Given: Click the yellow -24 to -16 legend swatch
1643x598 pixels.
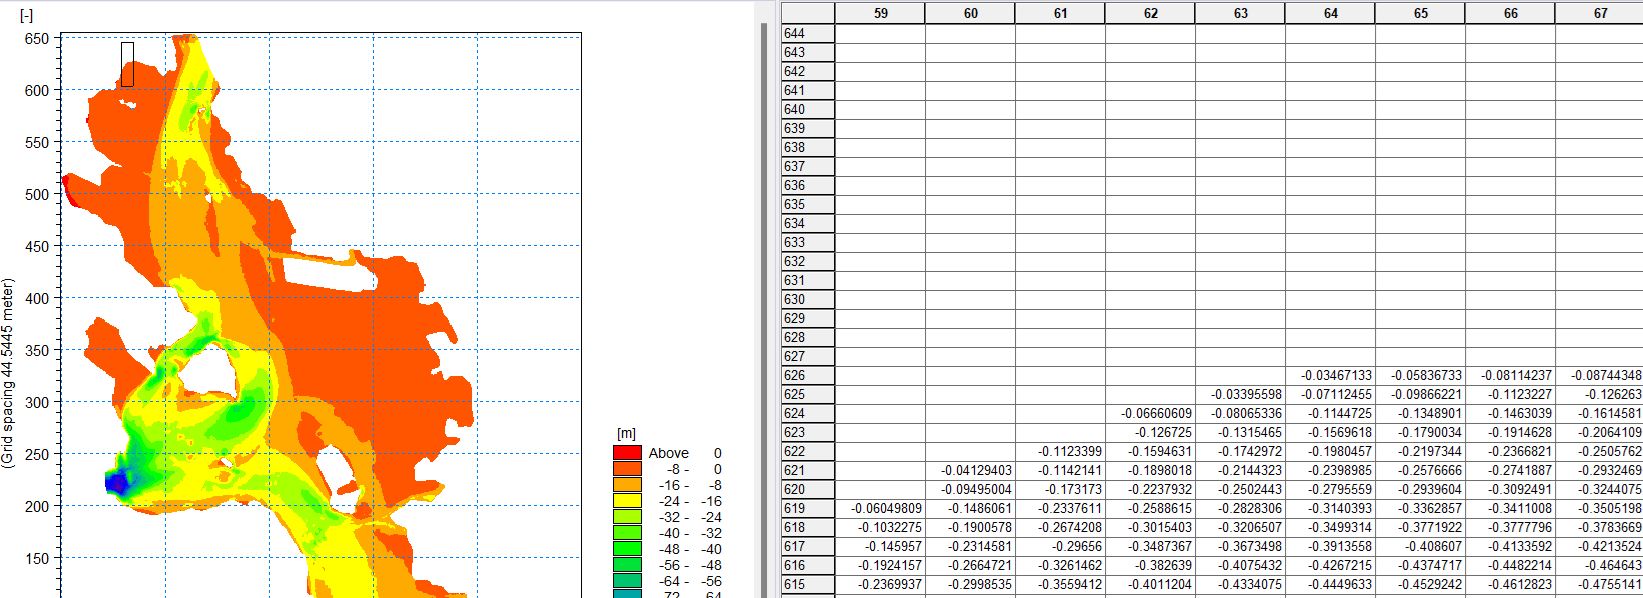Looking at the screenshot, I should tap(627, 501).
